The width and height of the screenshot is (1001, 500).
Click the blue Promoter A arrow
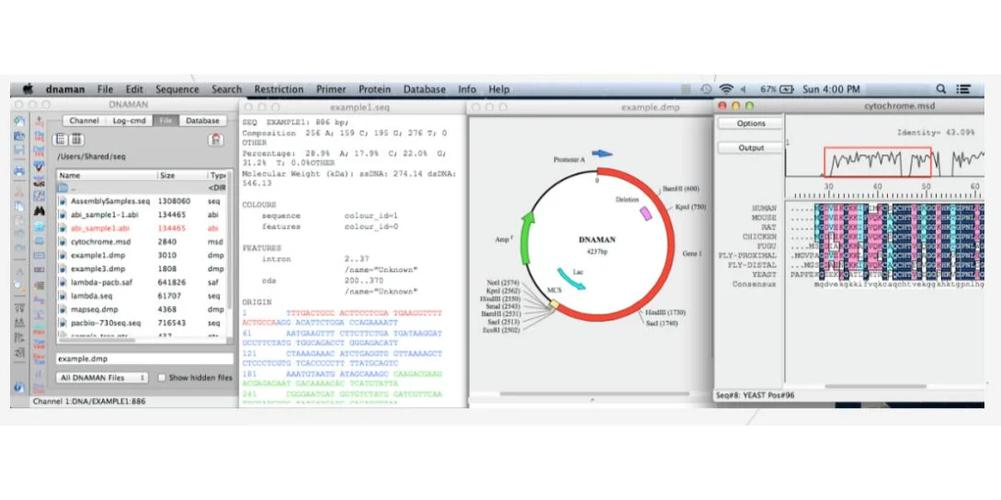(602, 153)
